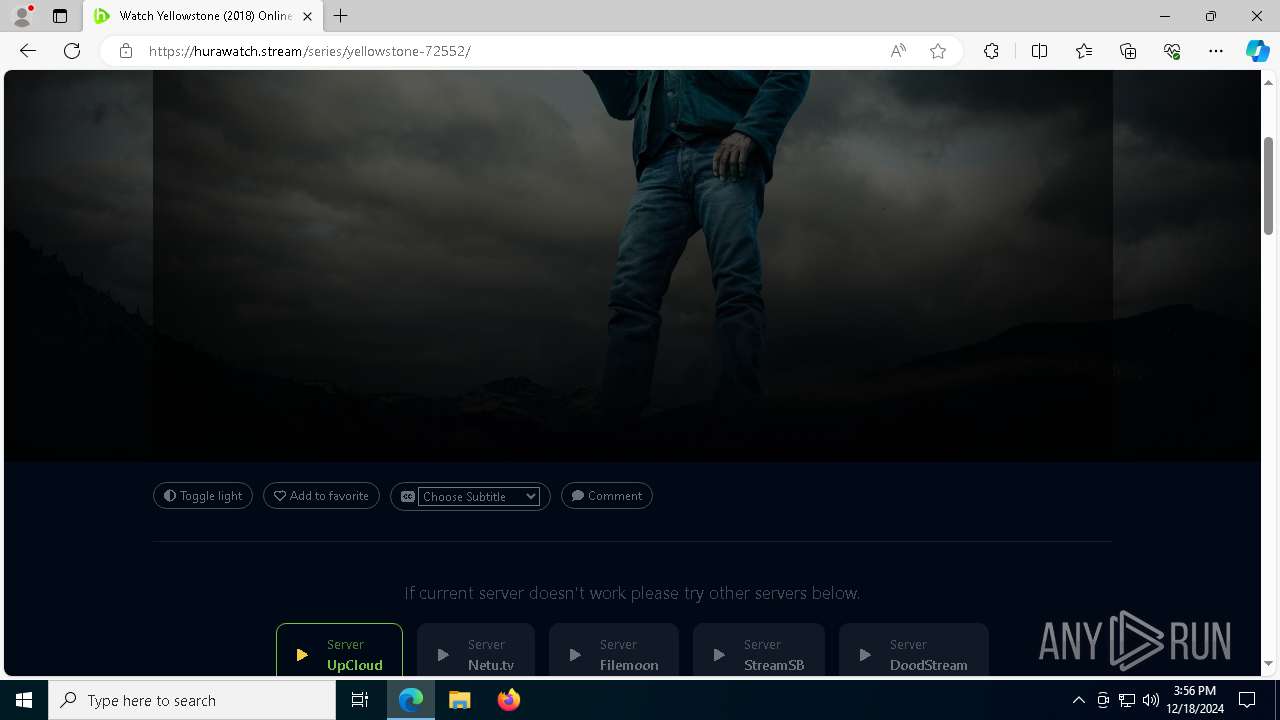This screenshot has height=720, width=1280.
Task: Open the Favorites list
Action: tap(1084, 51)
